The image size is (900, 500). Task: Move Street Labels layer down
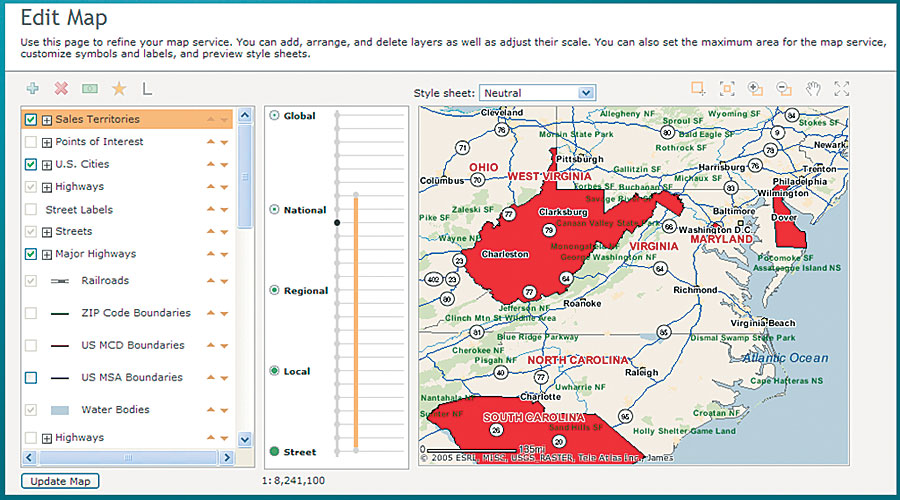pyautogui.click(x=224, y=210)
